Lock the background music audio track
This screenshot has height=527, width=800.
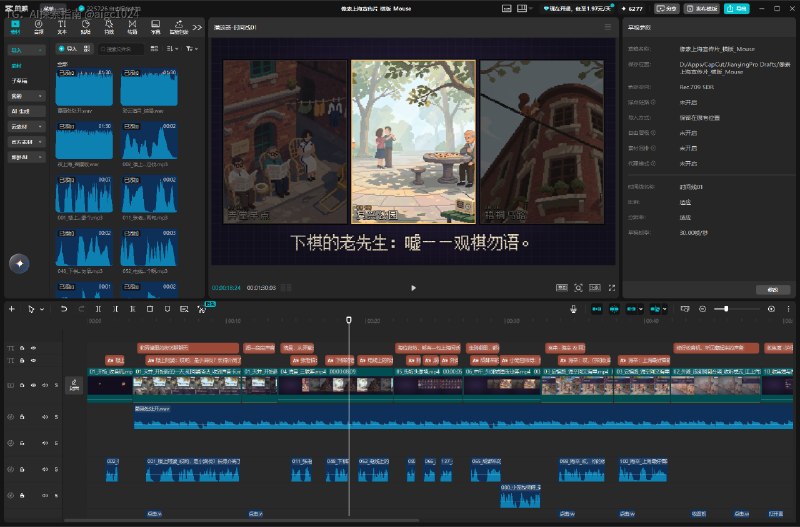tap(22, 417)
